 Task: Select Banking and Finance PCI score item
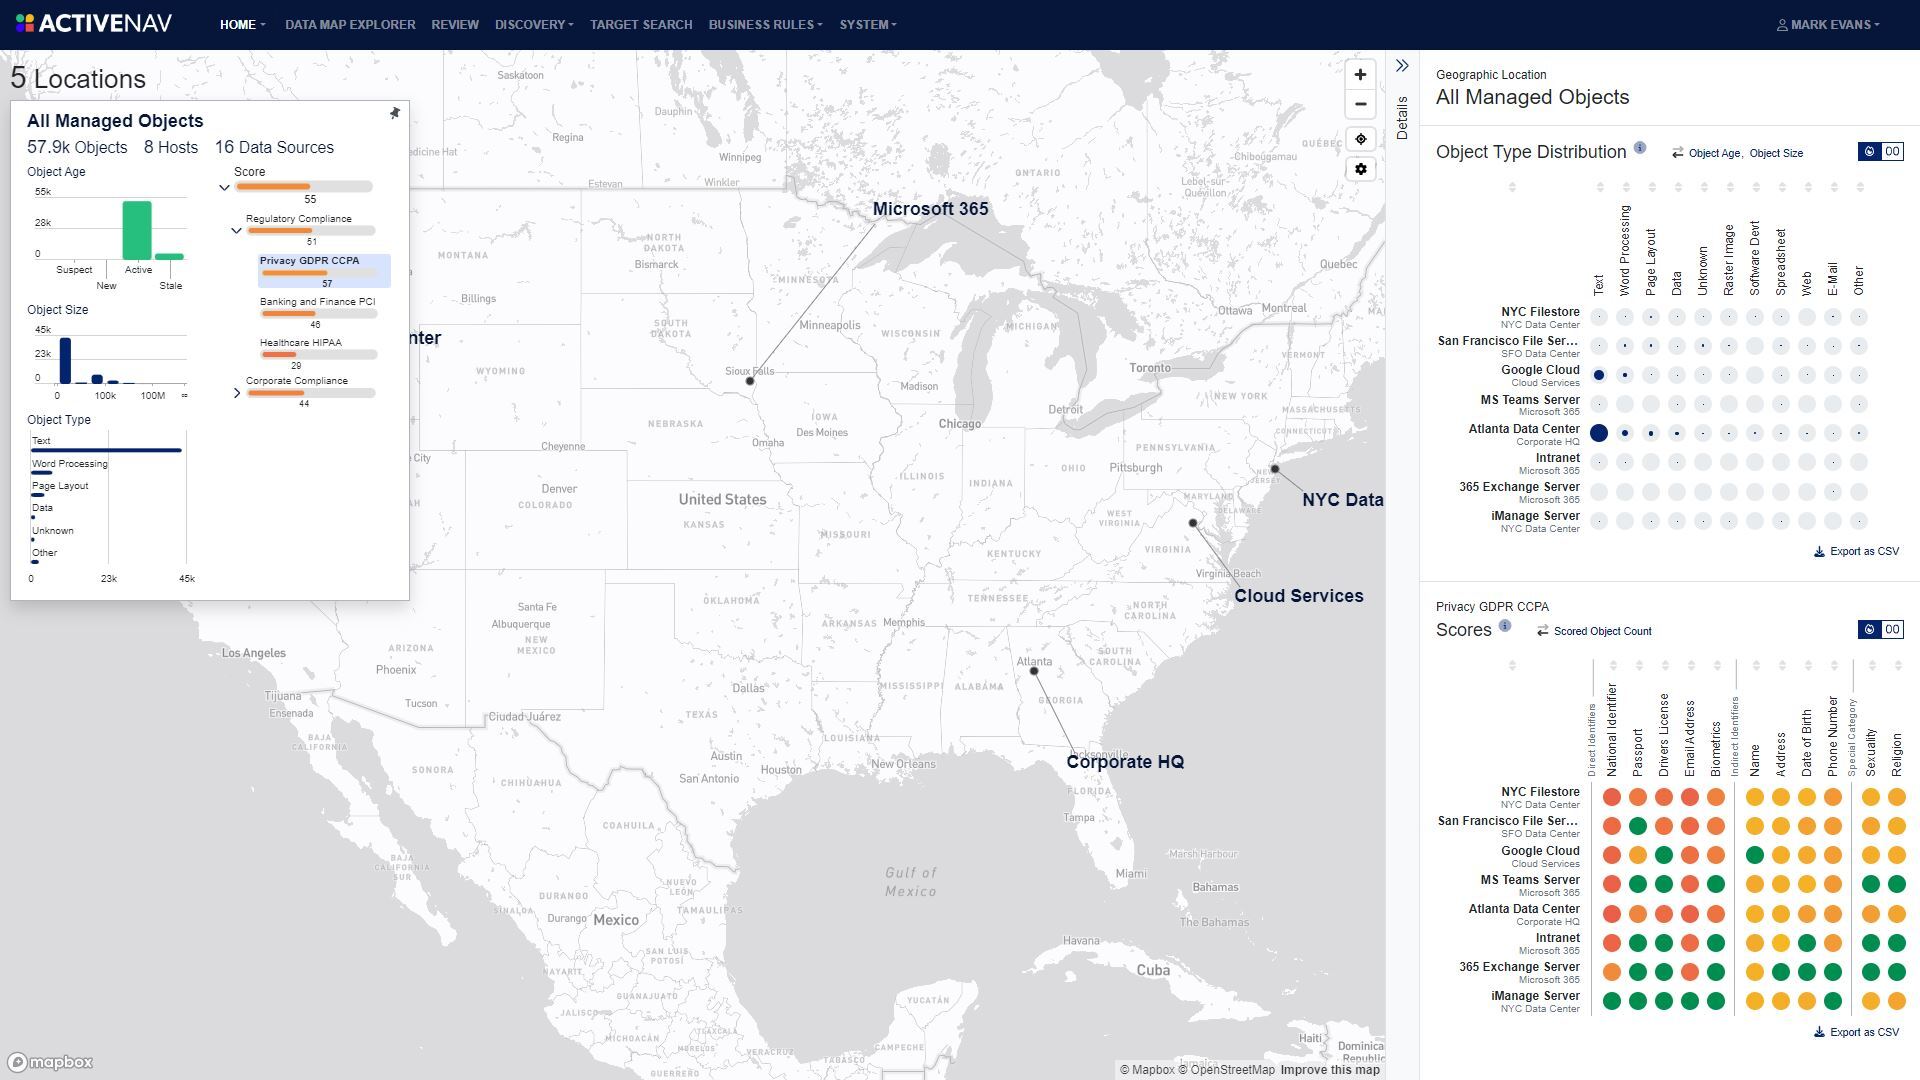tap(318, 312)
